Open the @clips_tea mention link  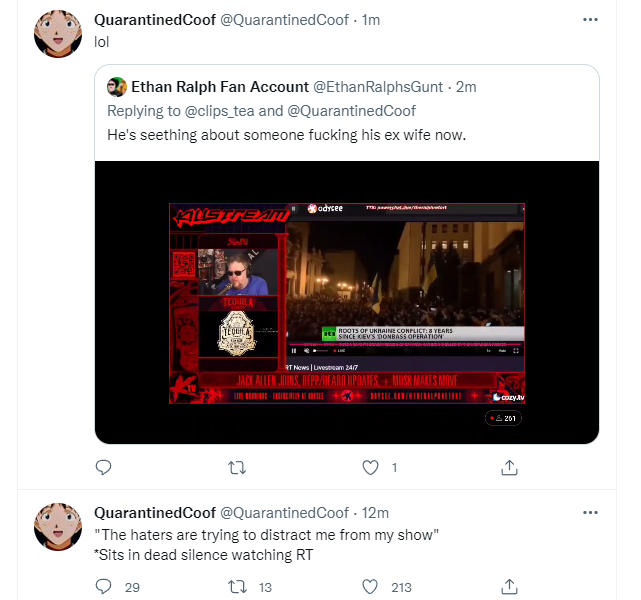point(220,111)
